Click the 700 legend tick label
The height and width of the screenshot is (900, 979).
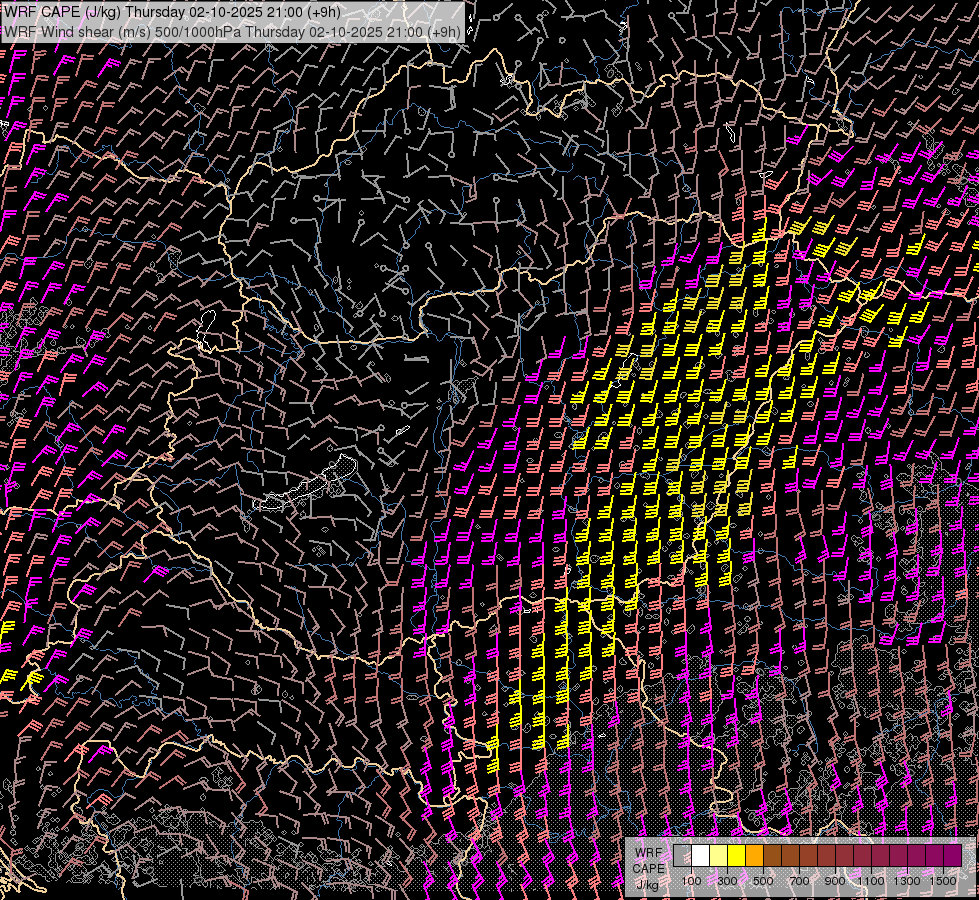(799, 881)
